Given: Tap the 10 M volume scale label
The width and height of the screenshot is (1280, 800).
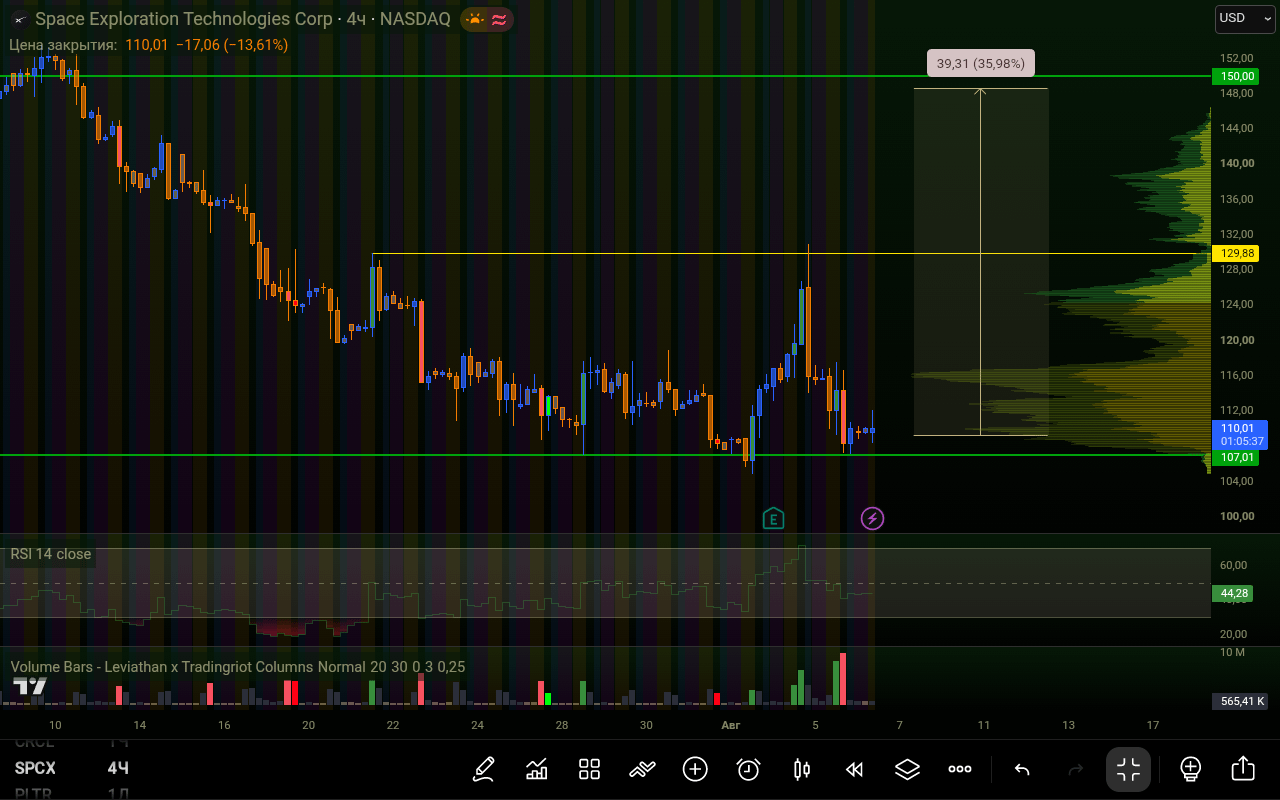Looking at the screenshot, I should point(1232,652).
